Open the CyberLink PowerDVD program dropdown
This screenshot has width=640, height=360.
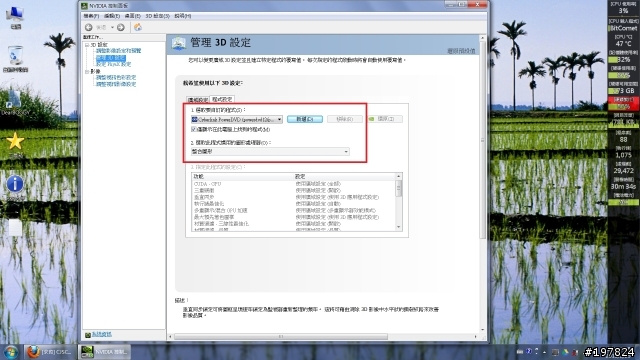tap(237, 120)
